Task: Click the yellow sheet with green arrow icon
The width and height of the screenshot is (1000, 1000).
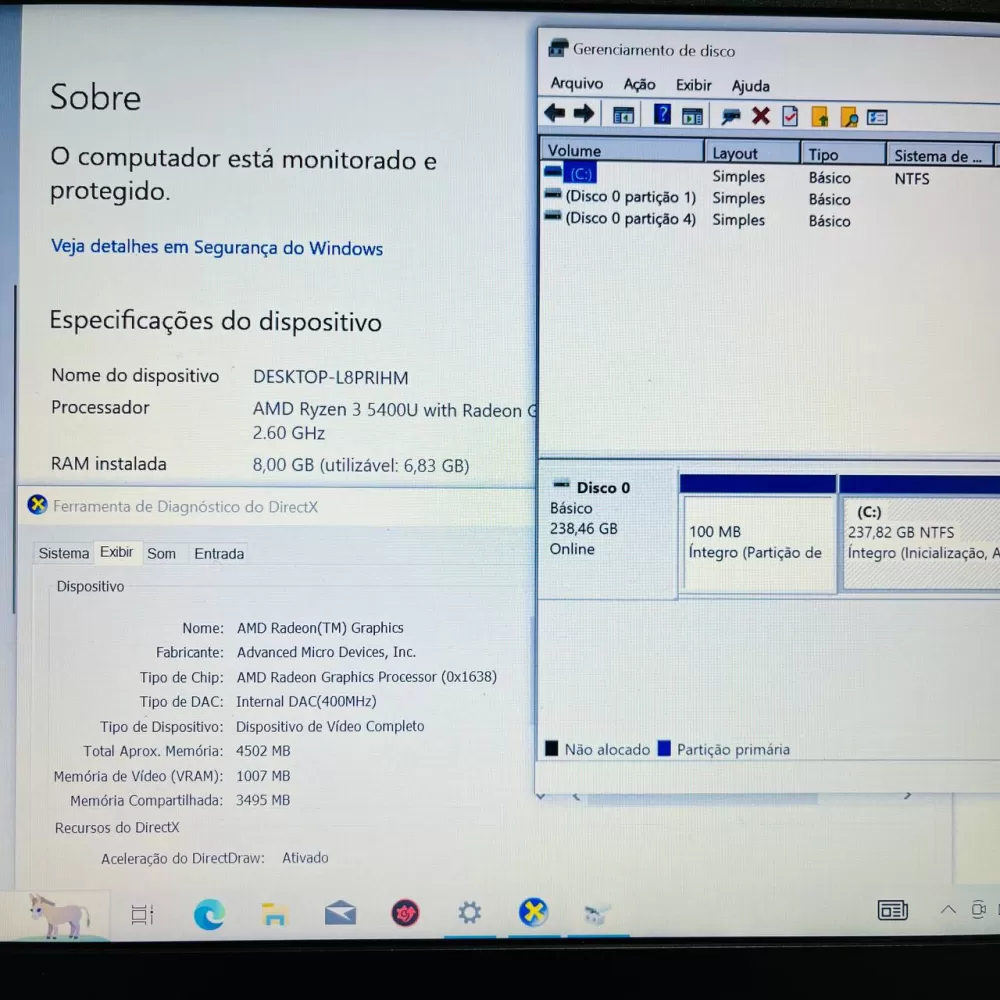Action: (820, 117)
